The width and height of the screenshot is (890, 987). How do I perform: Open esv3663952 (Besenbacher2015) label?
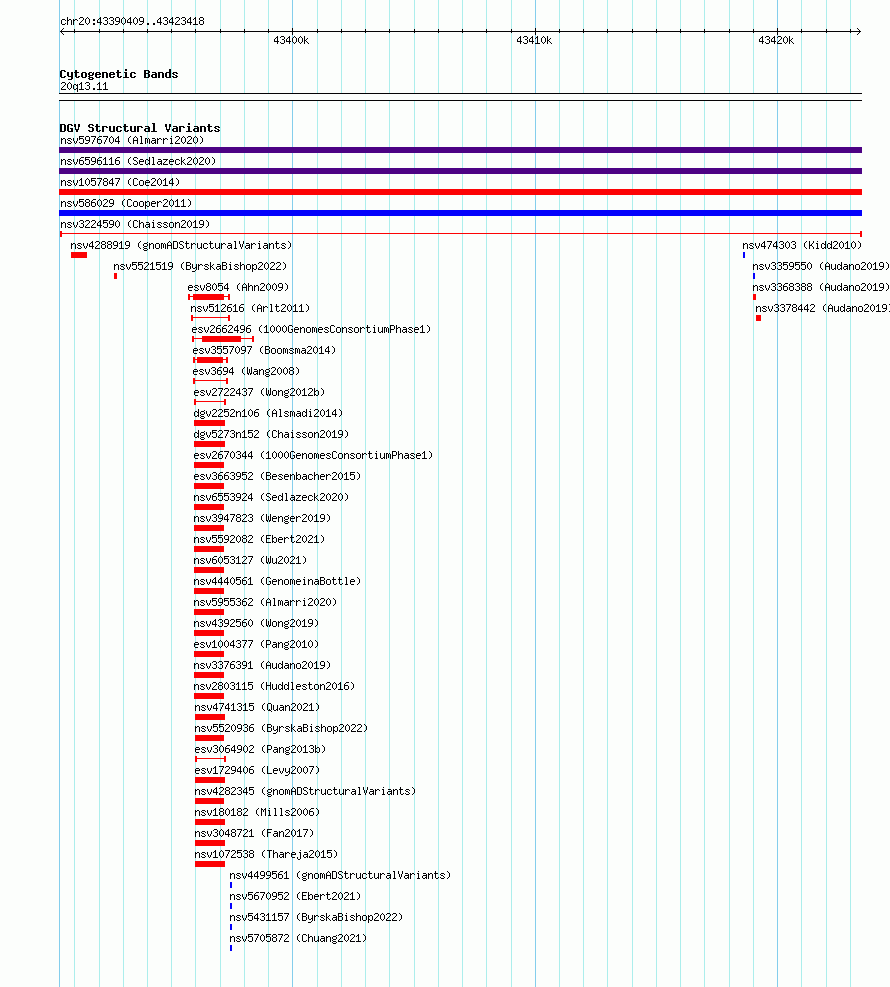[278, 477]
